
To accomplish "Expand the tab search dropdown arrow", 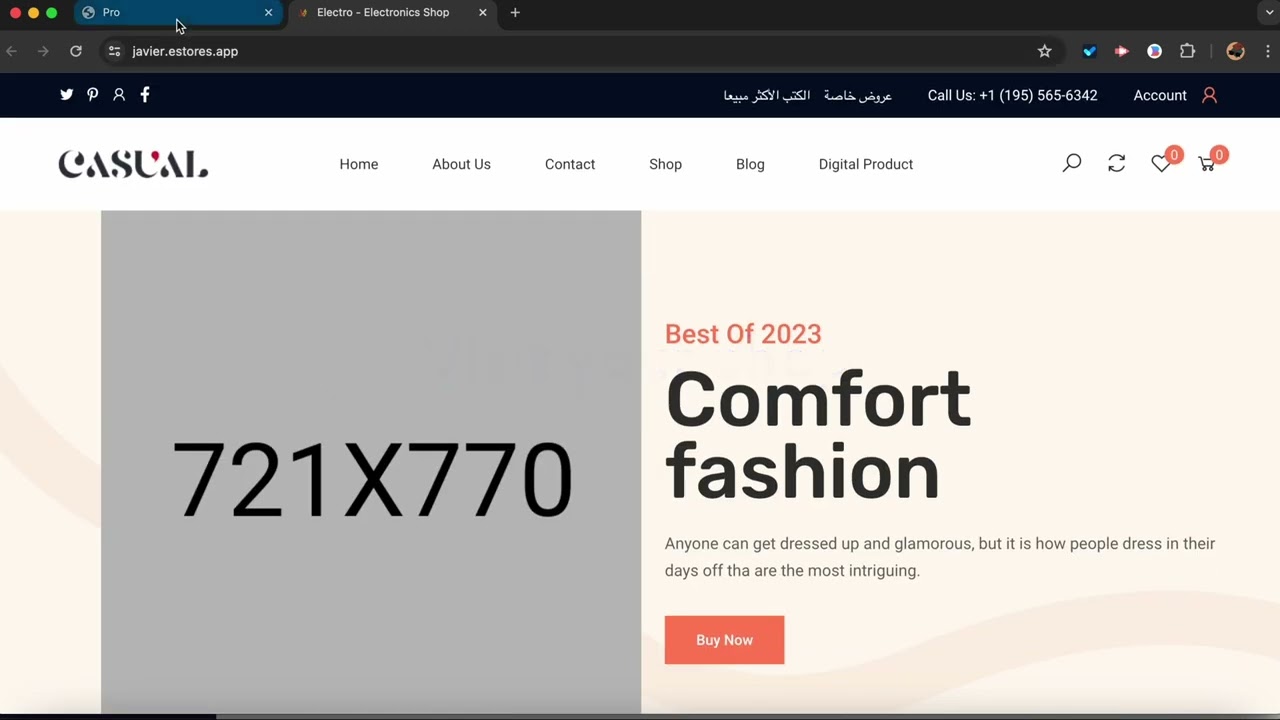I will [x=1269, y=13].
